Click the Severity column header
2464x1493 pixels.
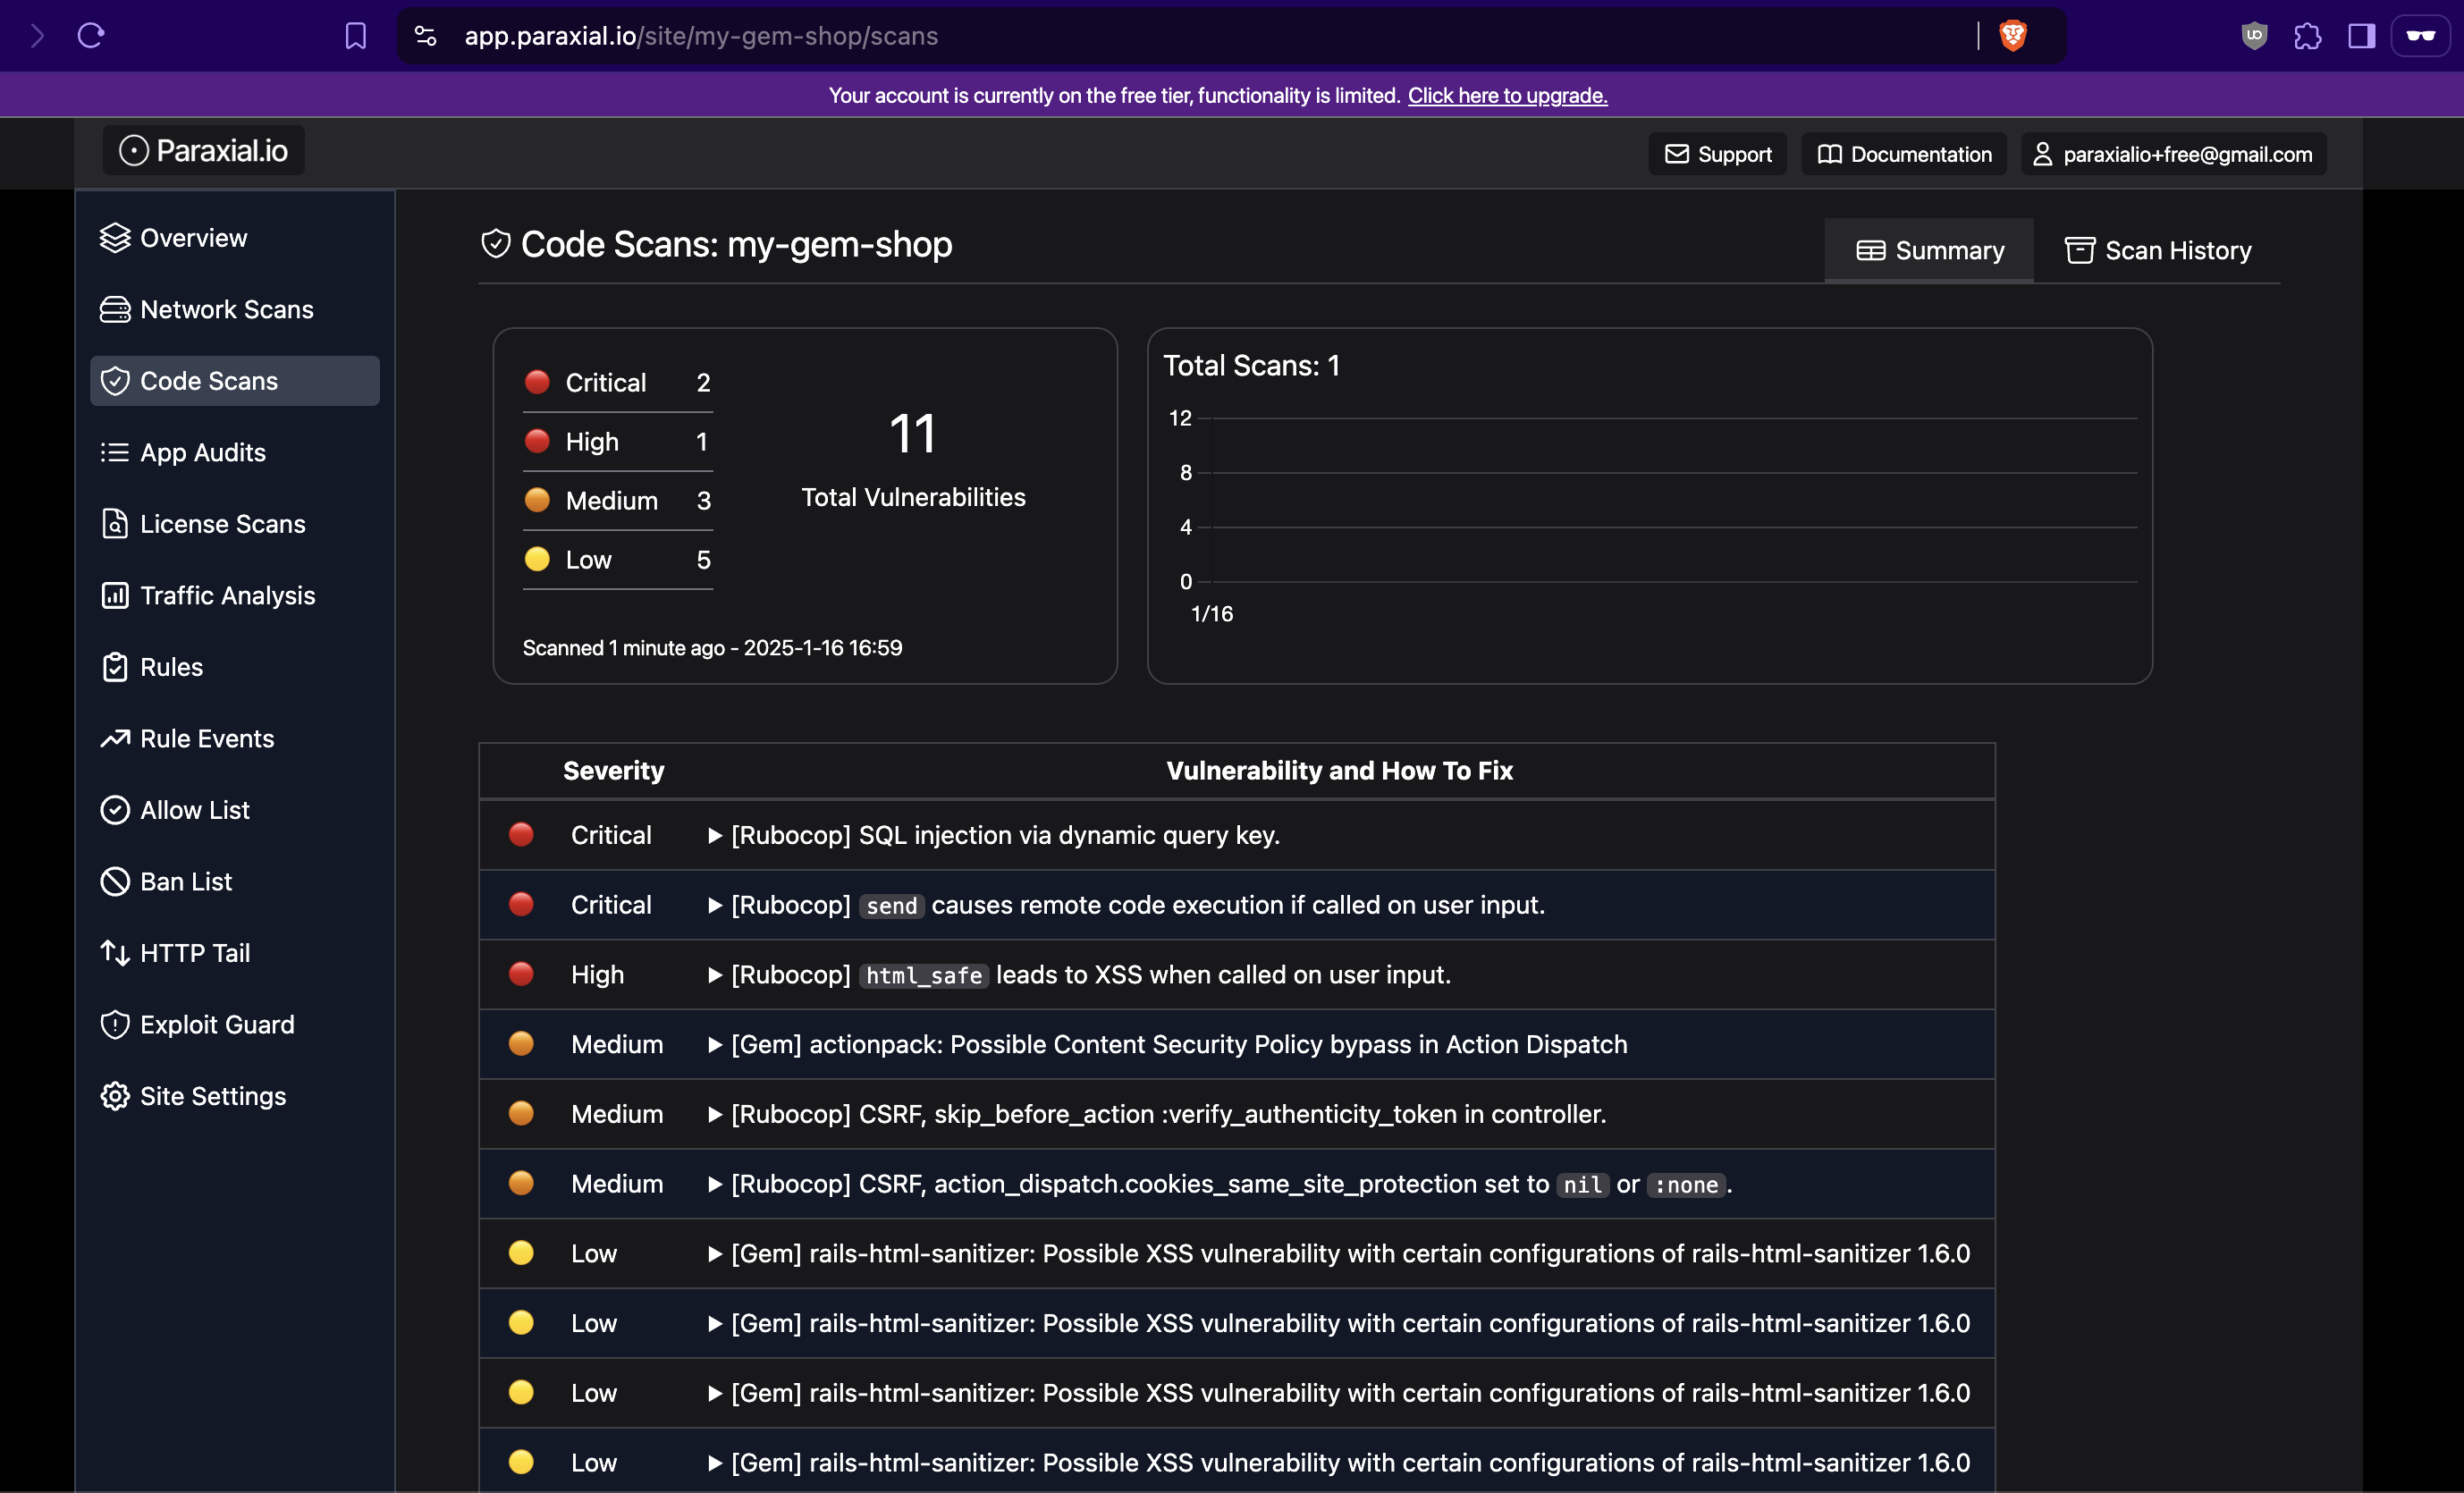pos(613,771)
